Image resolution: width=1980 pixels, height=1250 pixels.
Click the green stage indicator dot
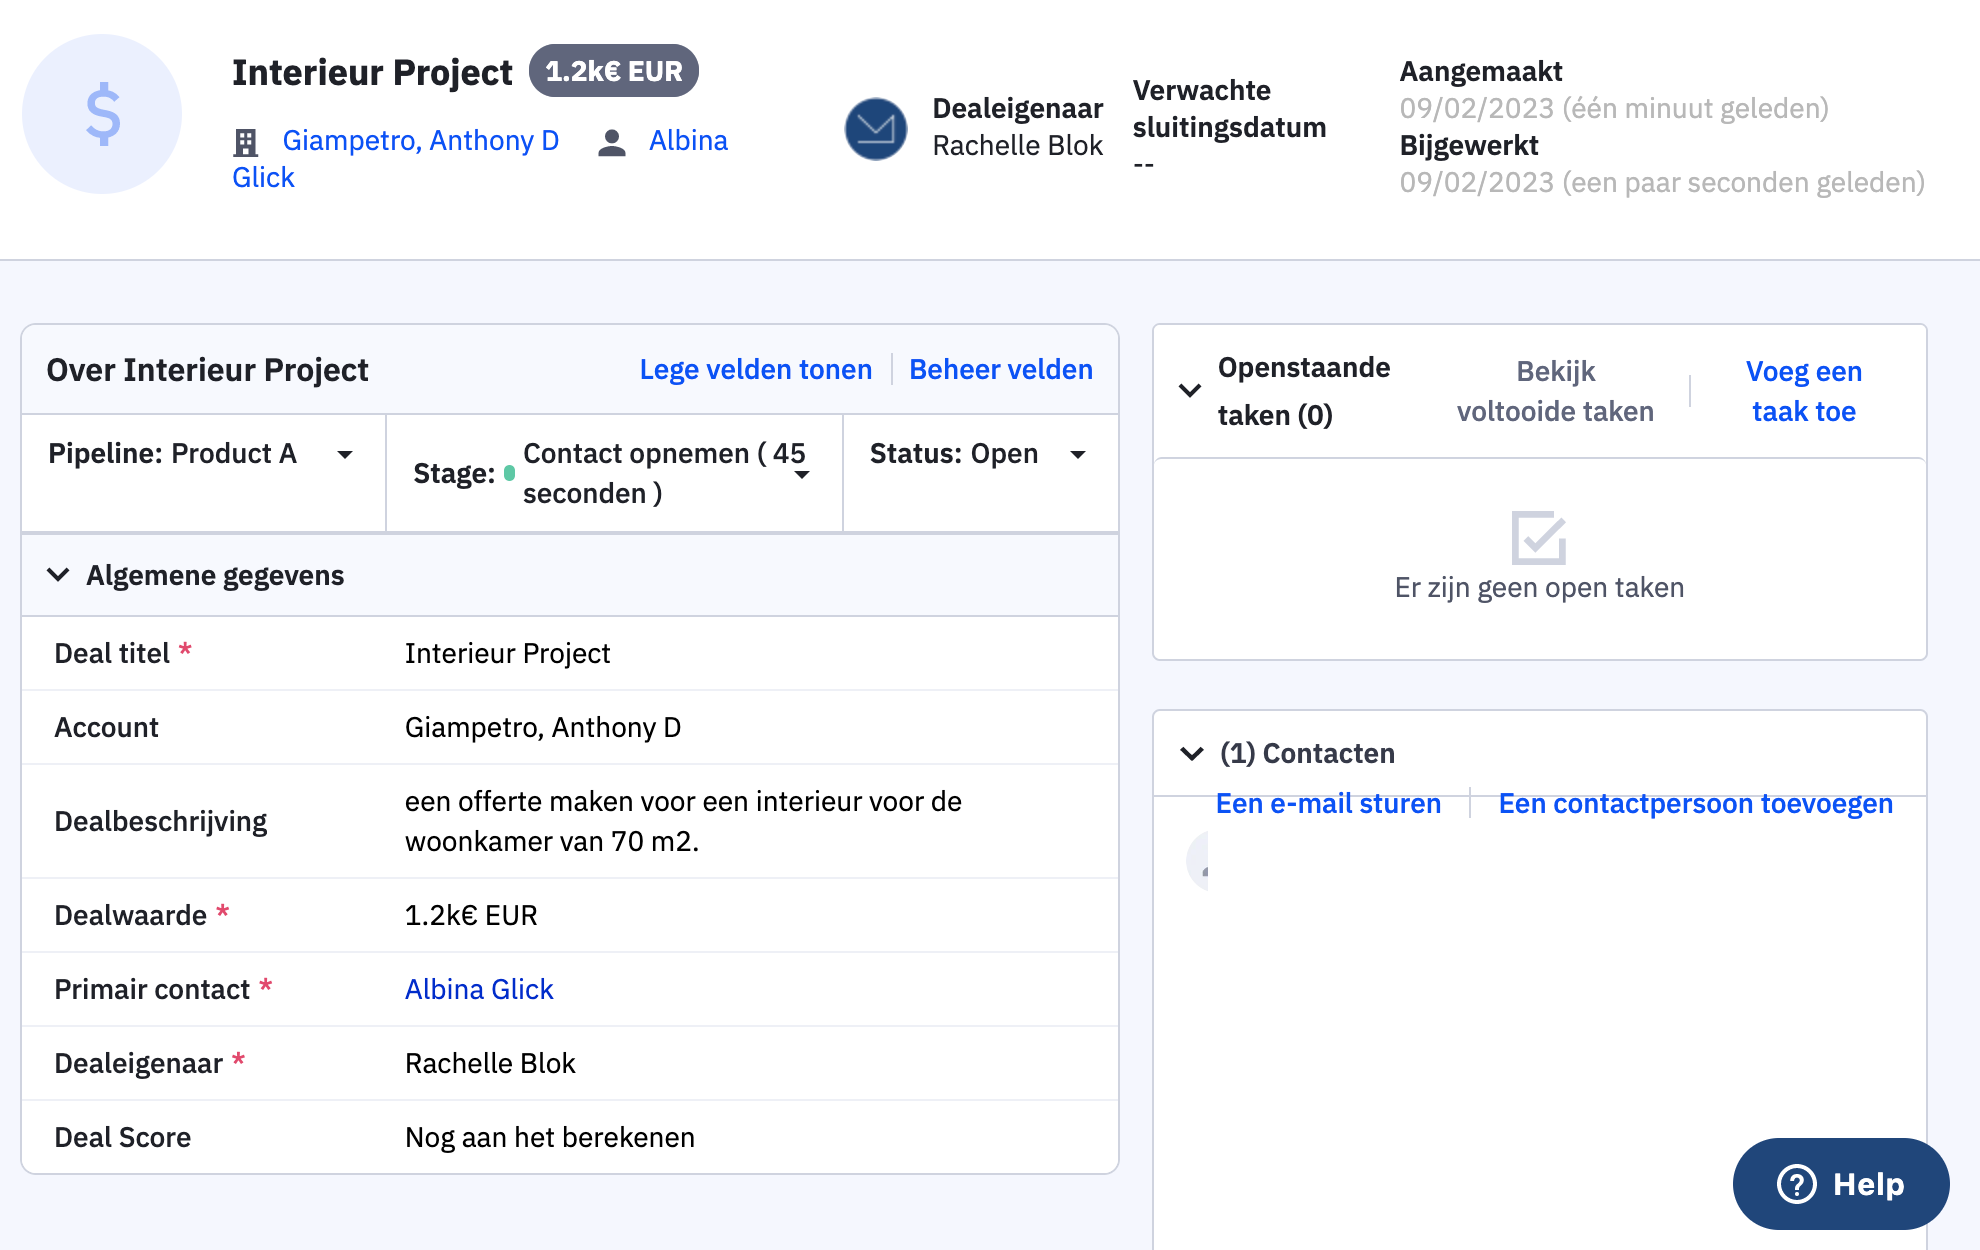(x=509, y=473)
